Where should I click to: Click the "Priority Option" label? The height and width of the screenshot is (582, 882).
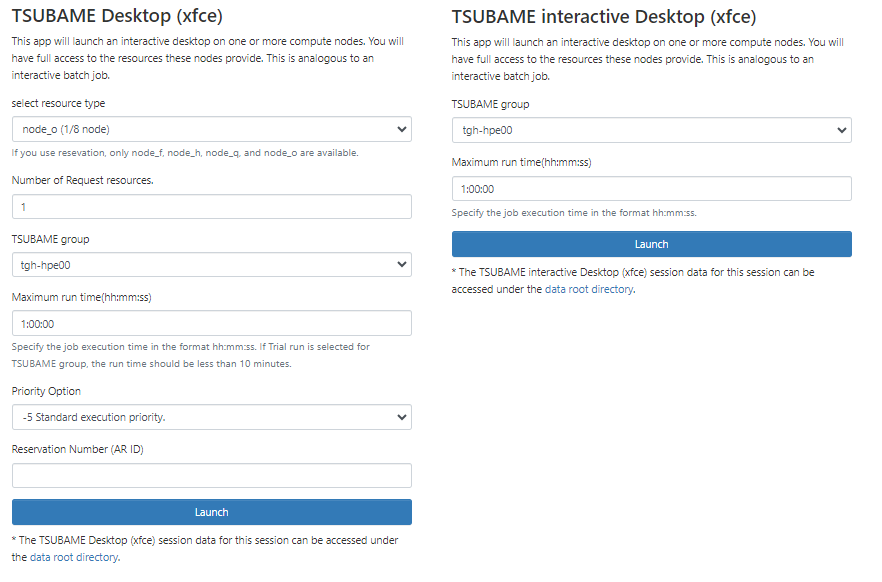pos(47,391)
